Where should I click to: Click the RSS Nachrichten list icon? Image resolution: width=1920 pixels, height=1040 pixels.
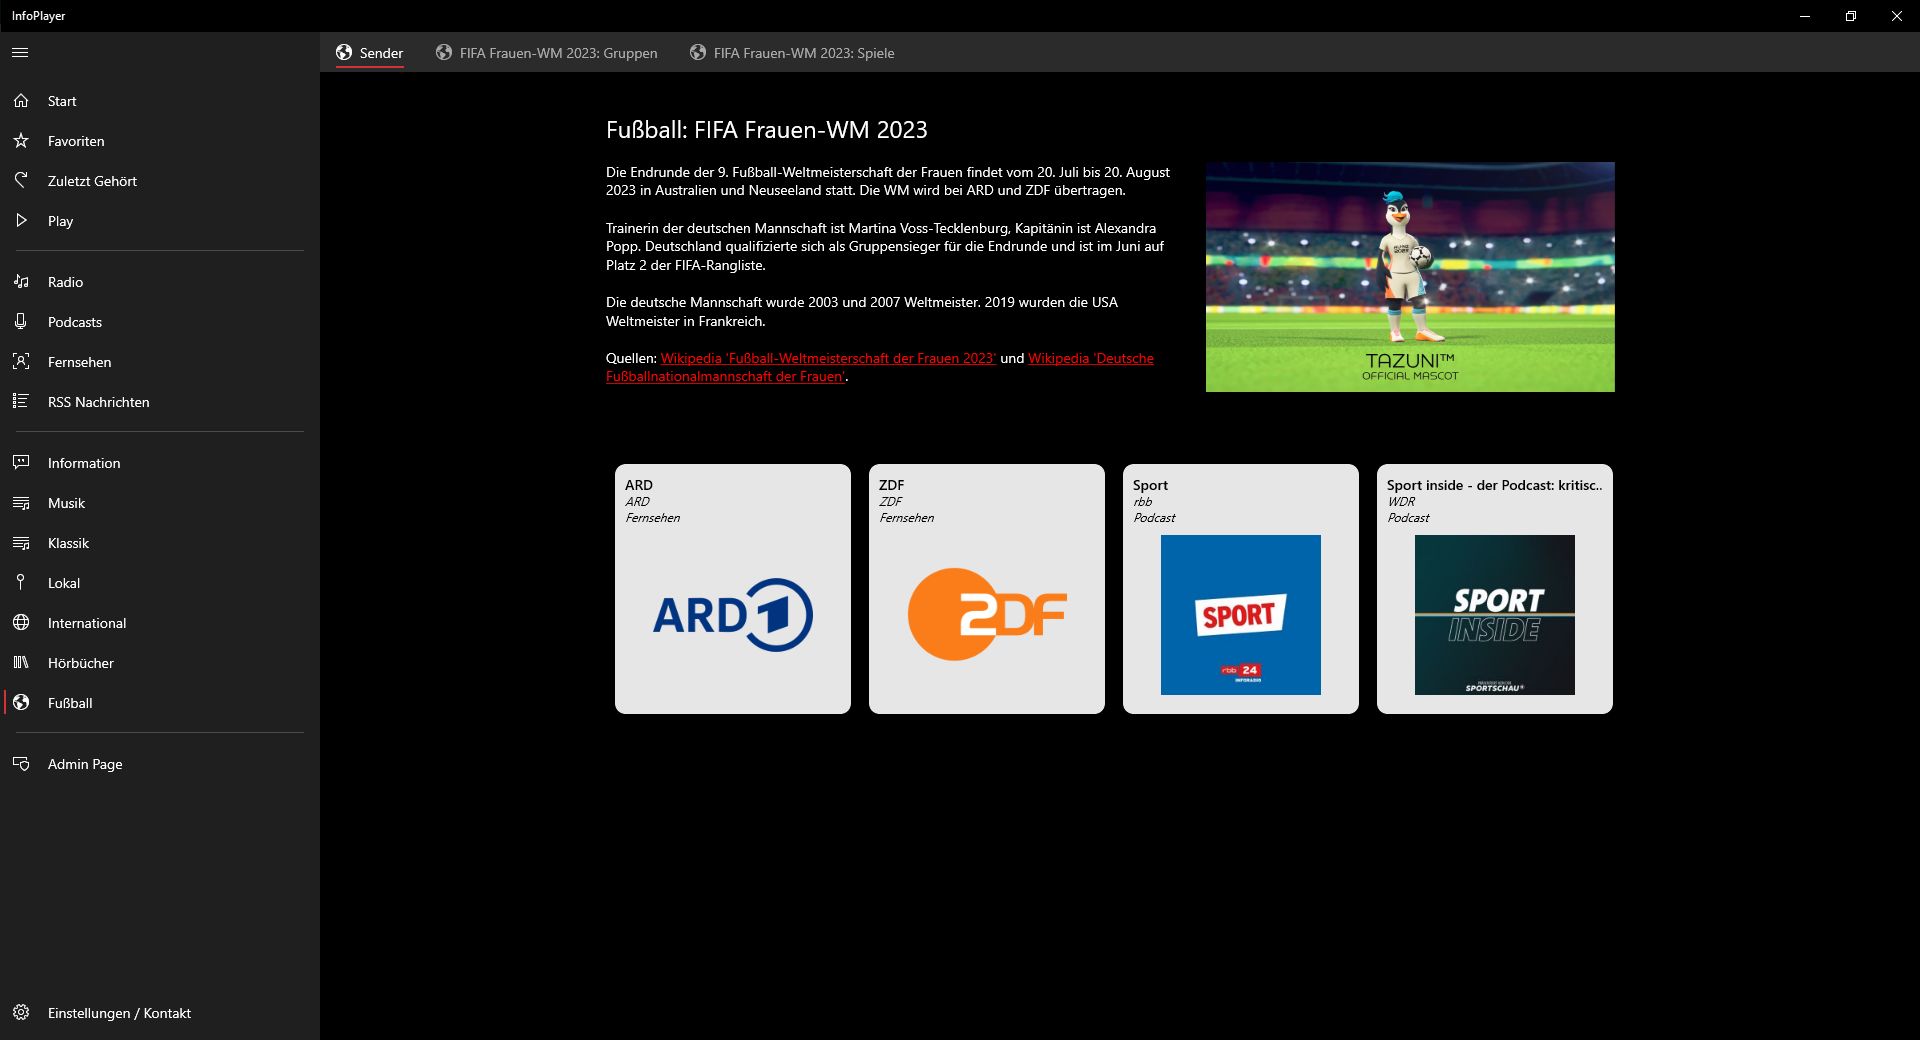point(21,402)
